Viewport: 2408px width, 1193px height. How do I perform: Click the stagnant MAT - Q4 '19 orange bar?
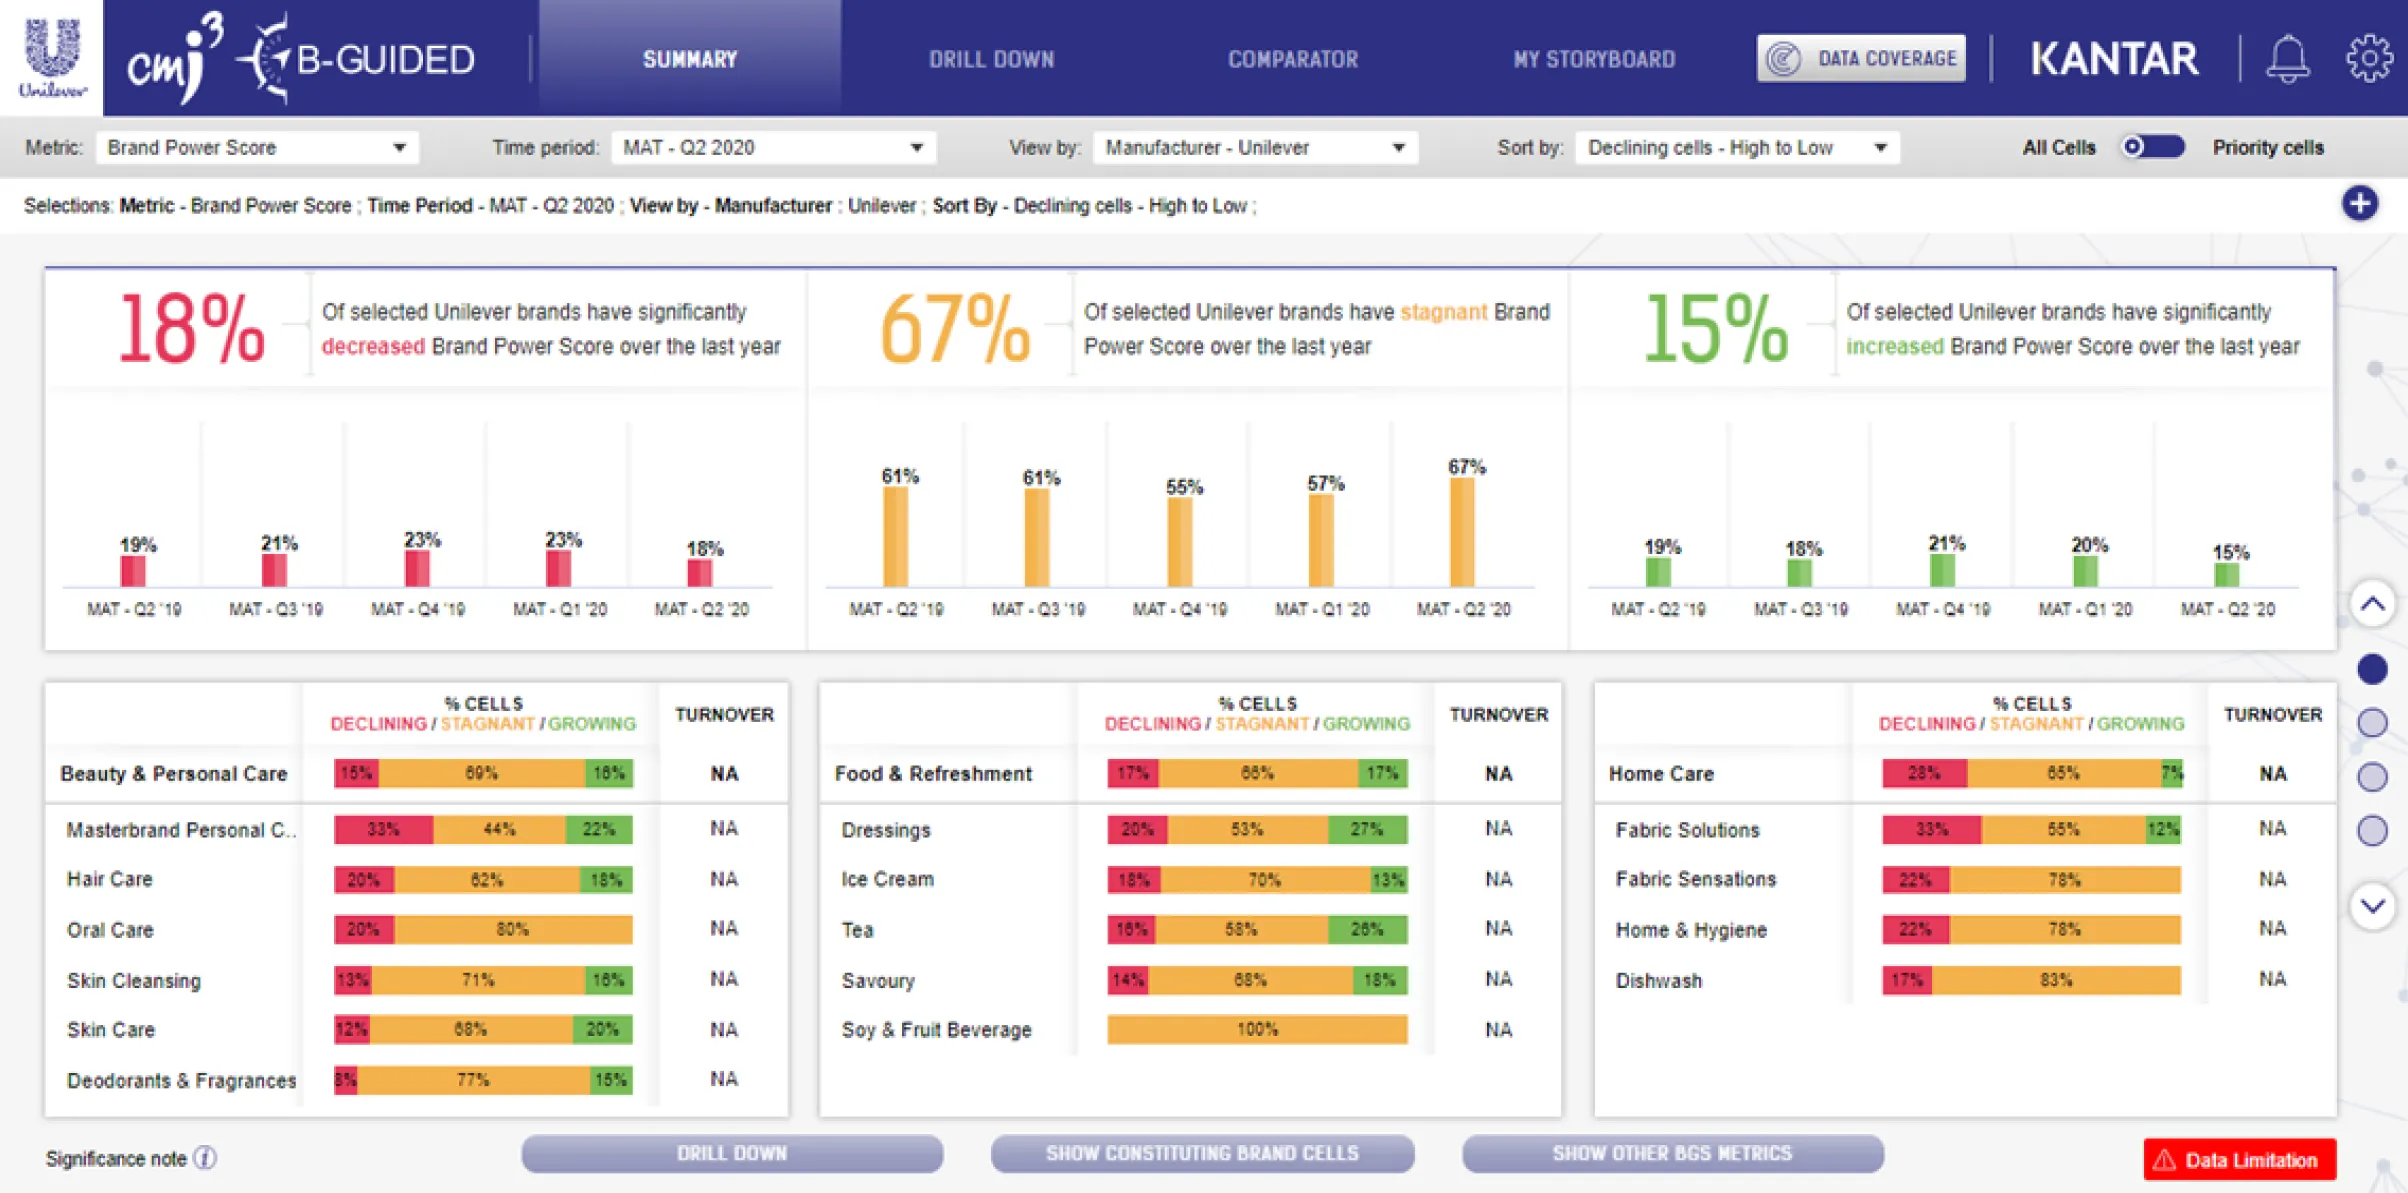(1180, 542)
